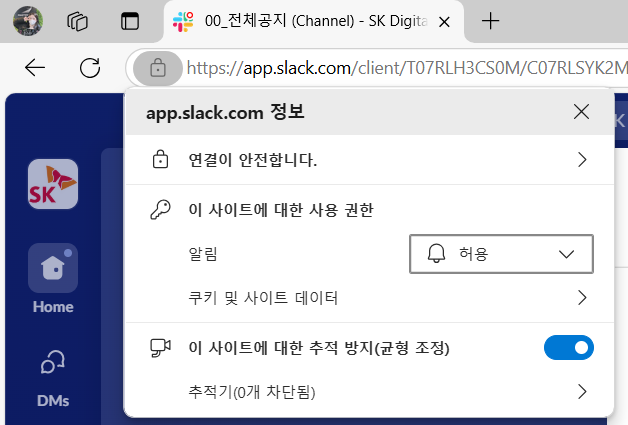Click the 이 사이트에 대한 사용 권한 heading

[x=281, y=210]
